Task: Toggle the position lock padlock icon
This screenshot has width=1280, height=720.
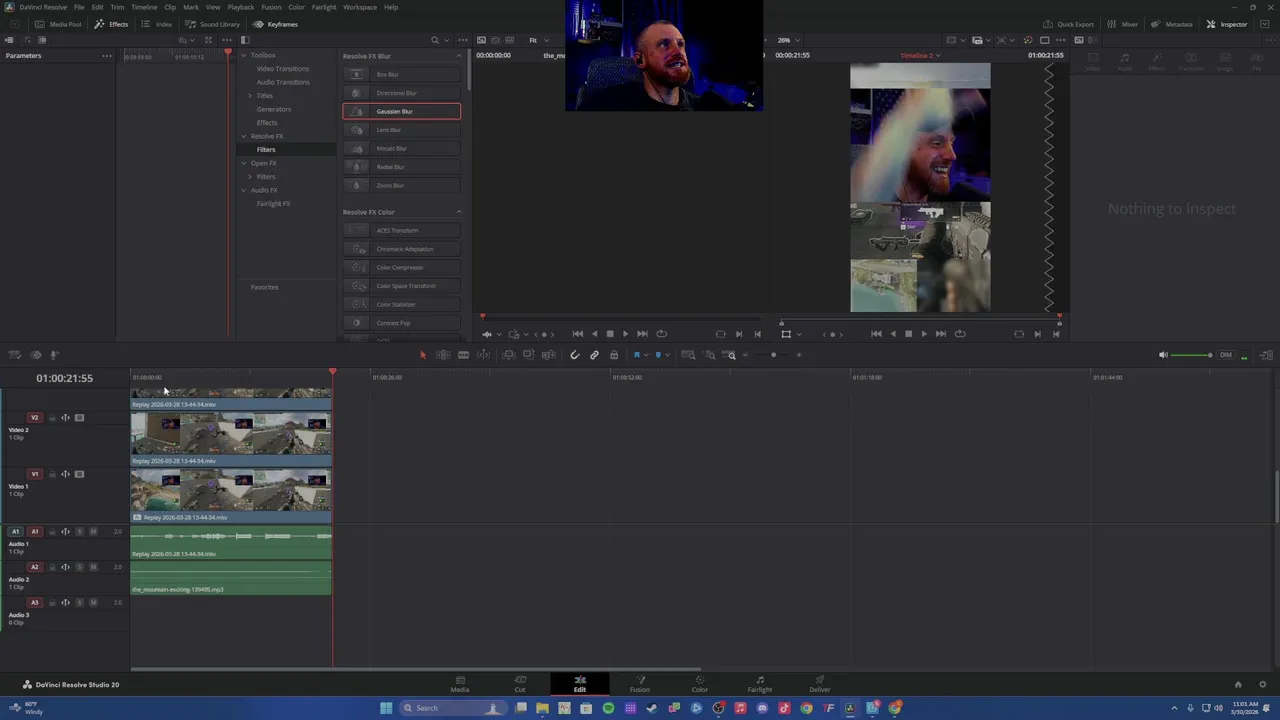Action: click(614, 355)
